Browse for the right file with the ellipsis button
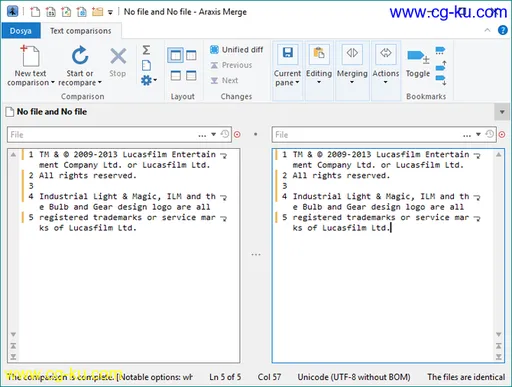 [x=467, y=135]
